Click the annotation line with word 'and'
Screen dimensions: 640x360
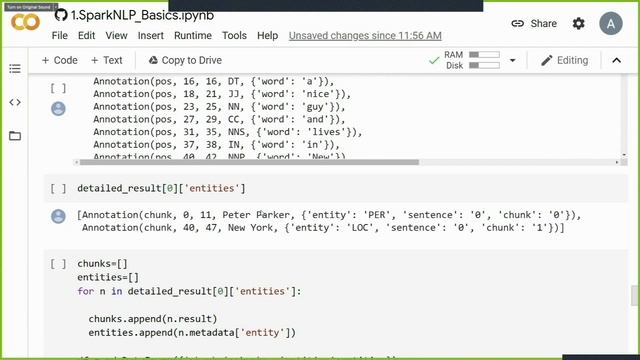pos(219,119)
